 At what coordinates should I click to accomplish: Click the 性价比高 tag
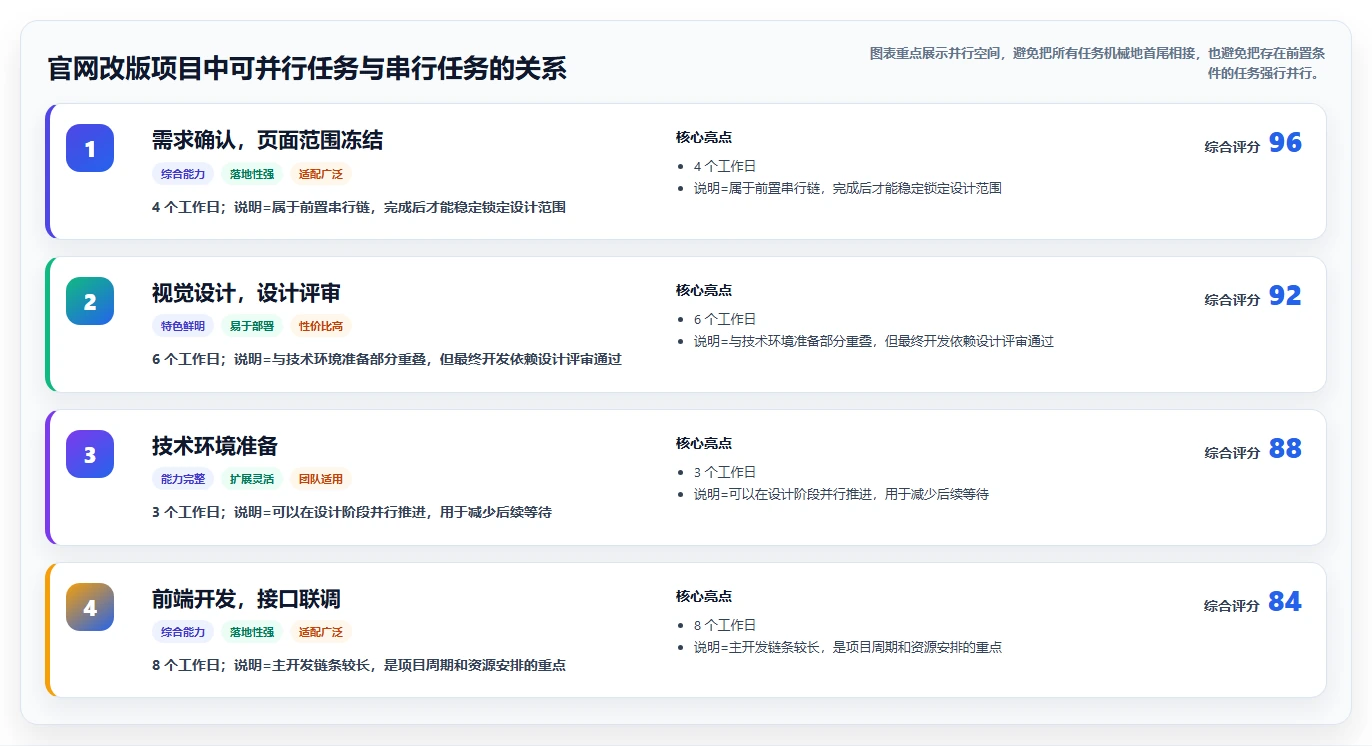[321, 326]
